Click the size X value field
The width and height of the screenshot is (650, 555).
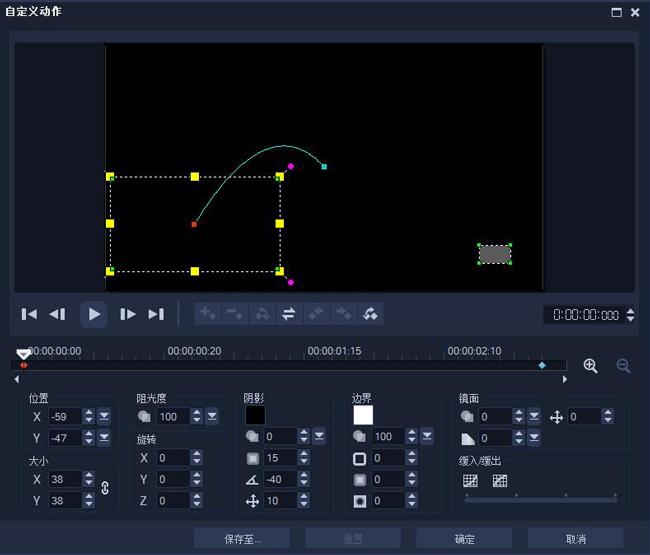click(65, 480)
